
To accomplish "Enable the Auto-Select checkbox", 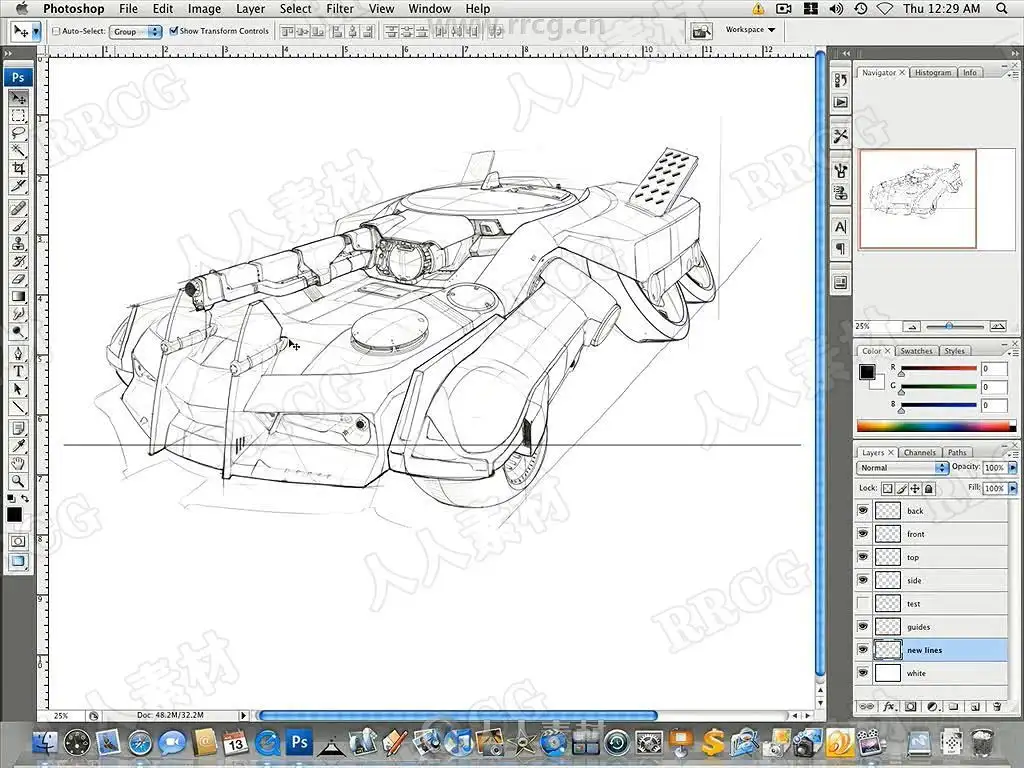I will (x=56, y=31).
